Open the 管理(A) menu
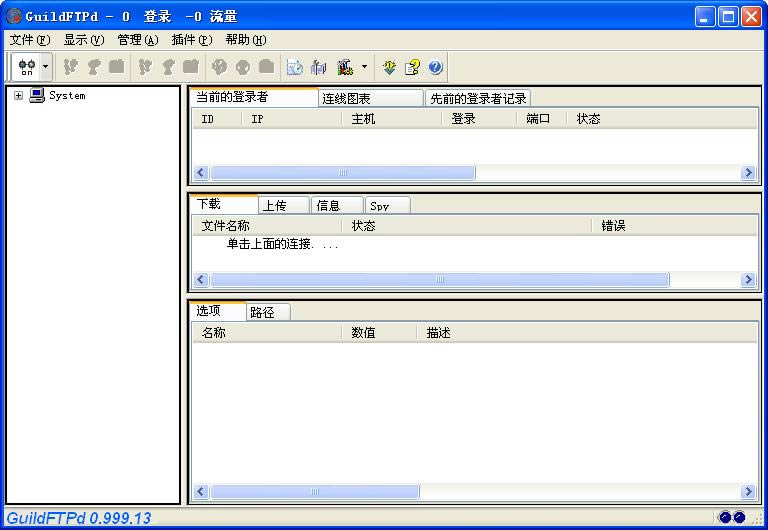 138,40
